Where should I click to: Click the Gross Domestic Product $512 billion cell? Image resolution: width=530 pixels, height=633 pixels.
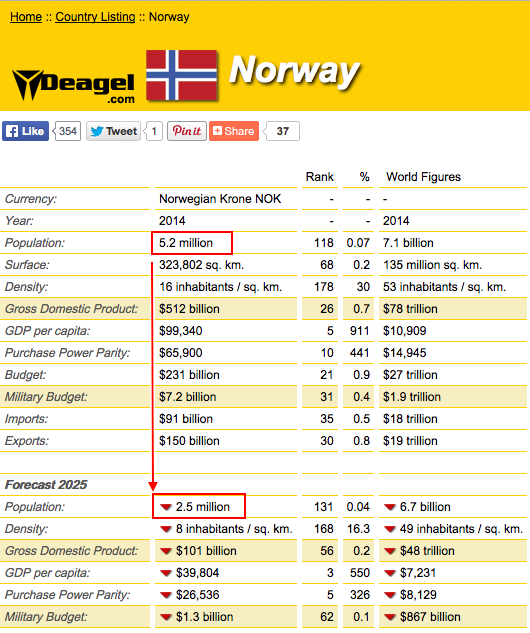226,309
